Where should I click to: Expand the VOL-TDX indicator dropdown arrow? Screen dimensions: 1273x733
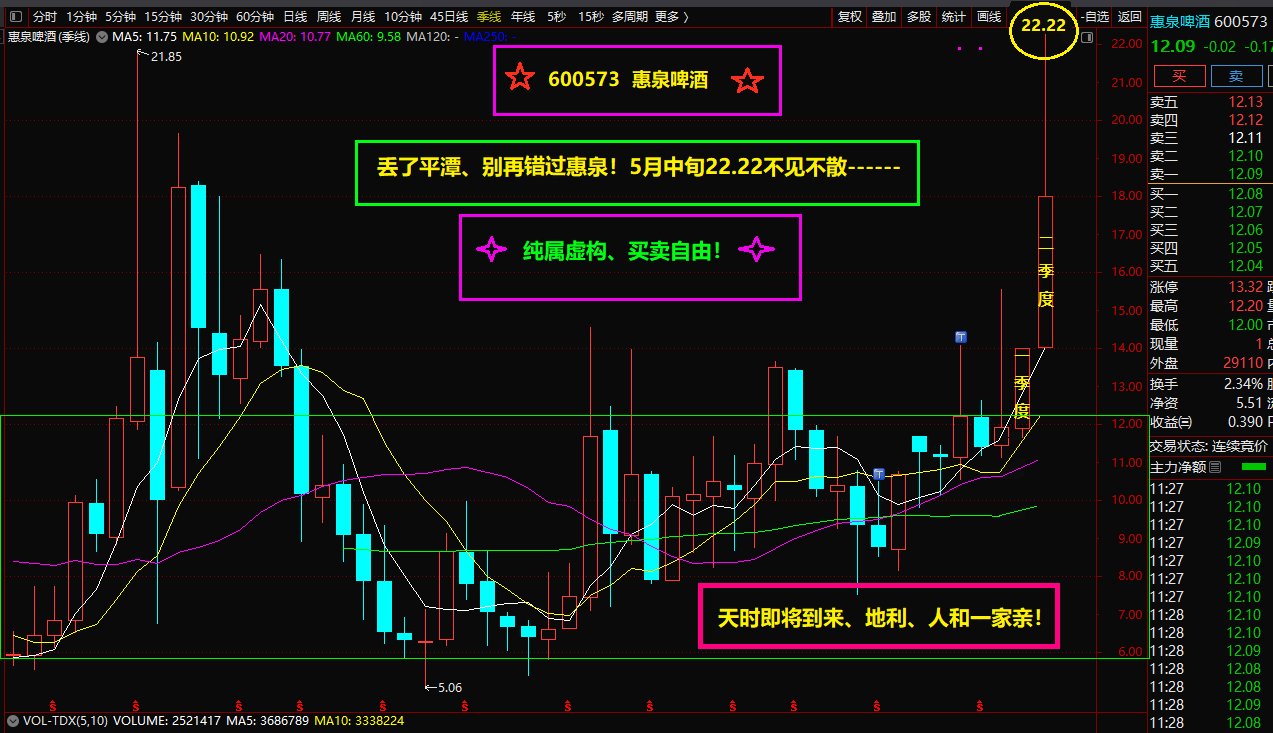tap(13, 720)
